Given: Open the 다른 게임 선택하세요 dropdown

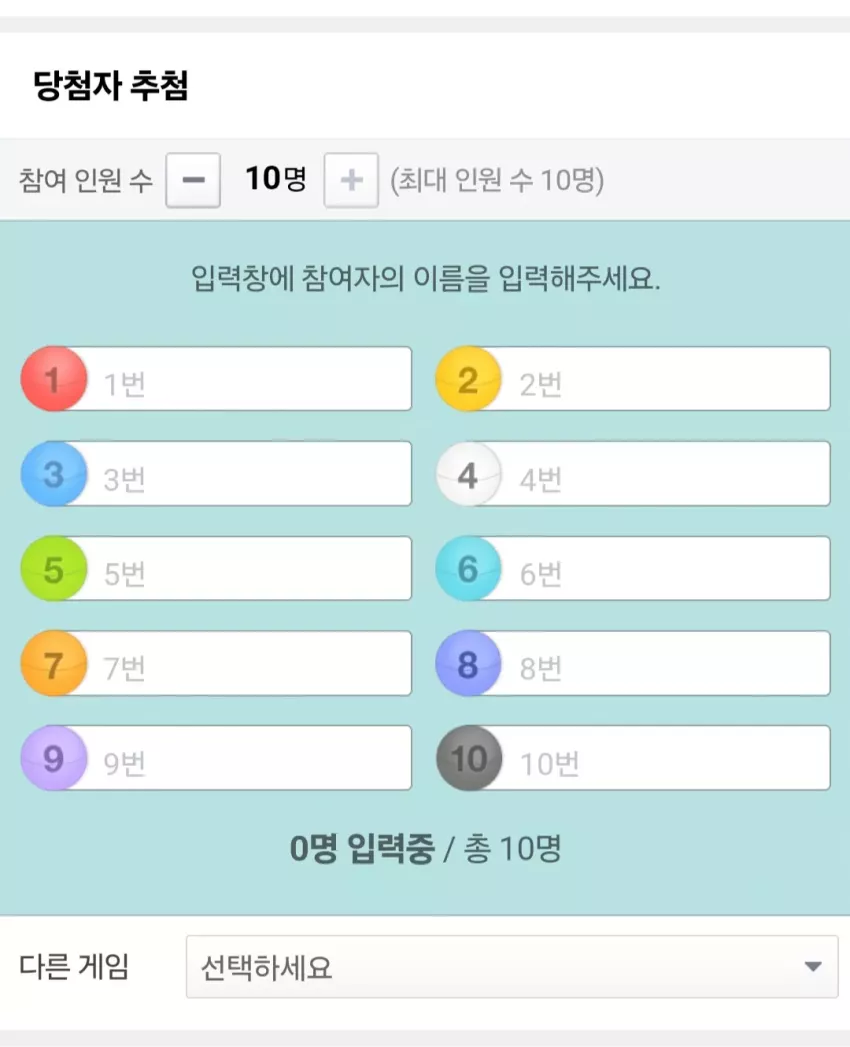Looking at the screenshot, I should point(511,966).
